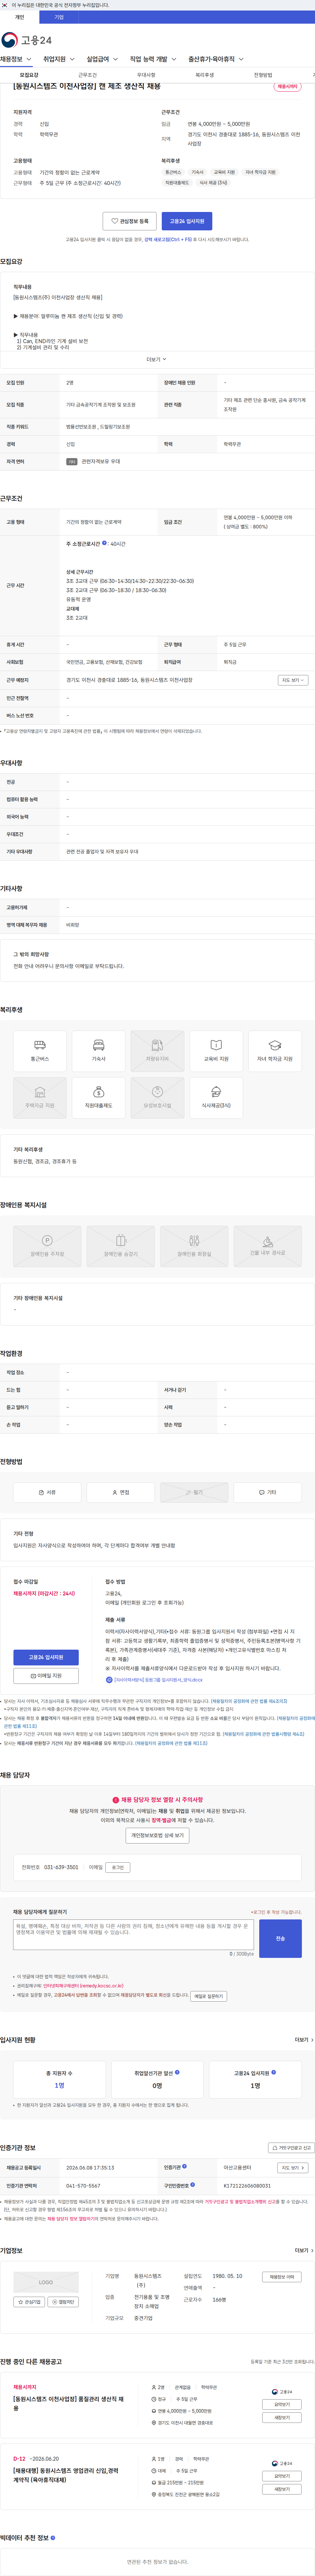
Task: Click the 관심정보 등록 heart button
Action: point(130,221)
